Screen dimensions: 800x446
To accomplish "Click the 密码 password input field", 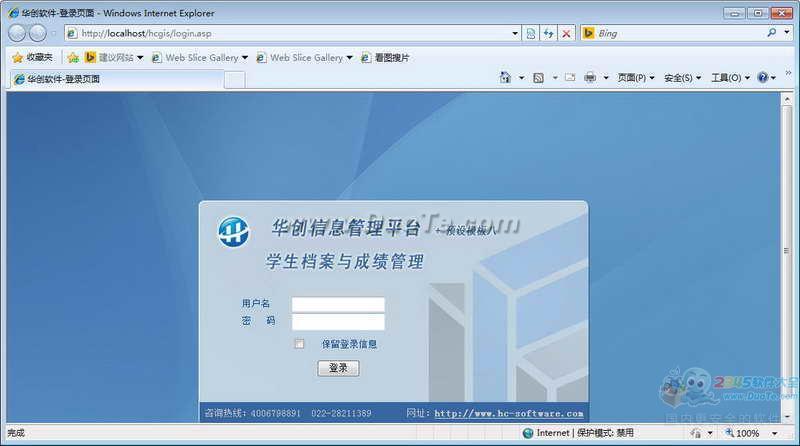I will coord(338,322).
